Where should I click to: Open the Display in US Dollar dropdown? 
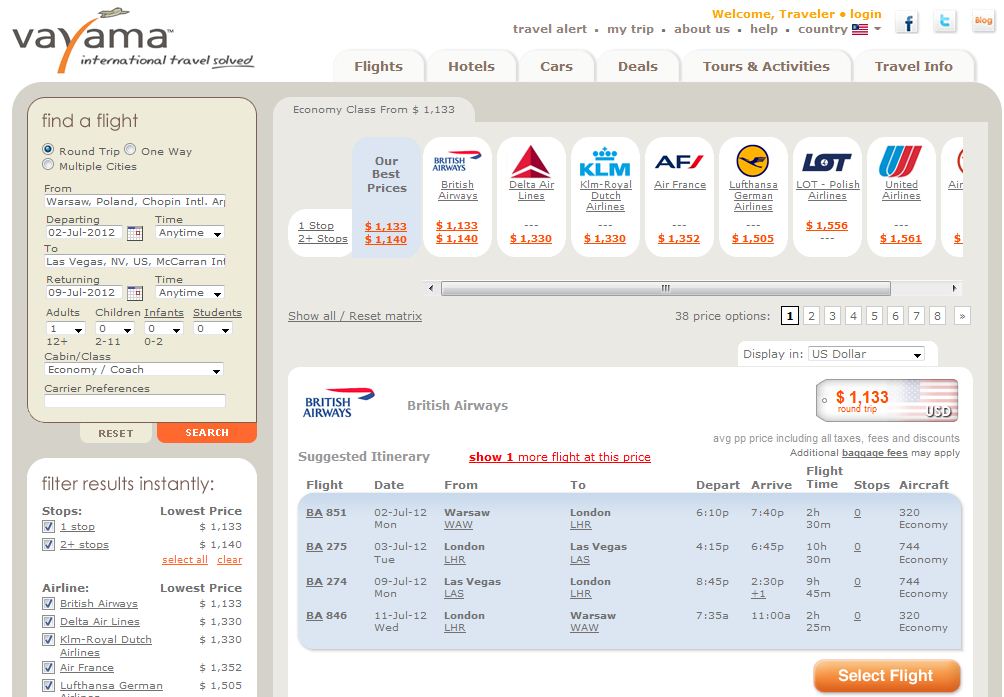[x=866, y=354]
